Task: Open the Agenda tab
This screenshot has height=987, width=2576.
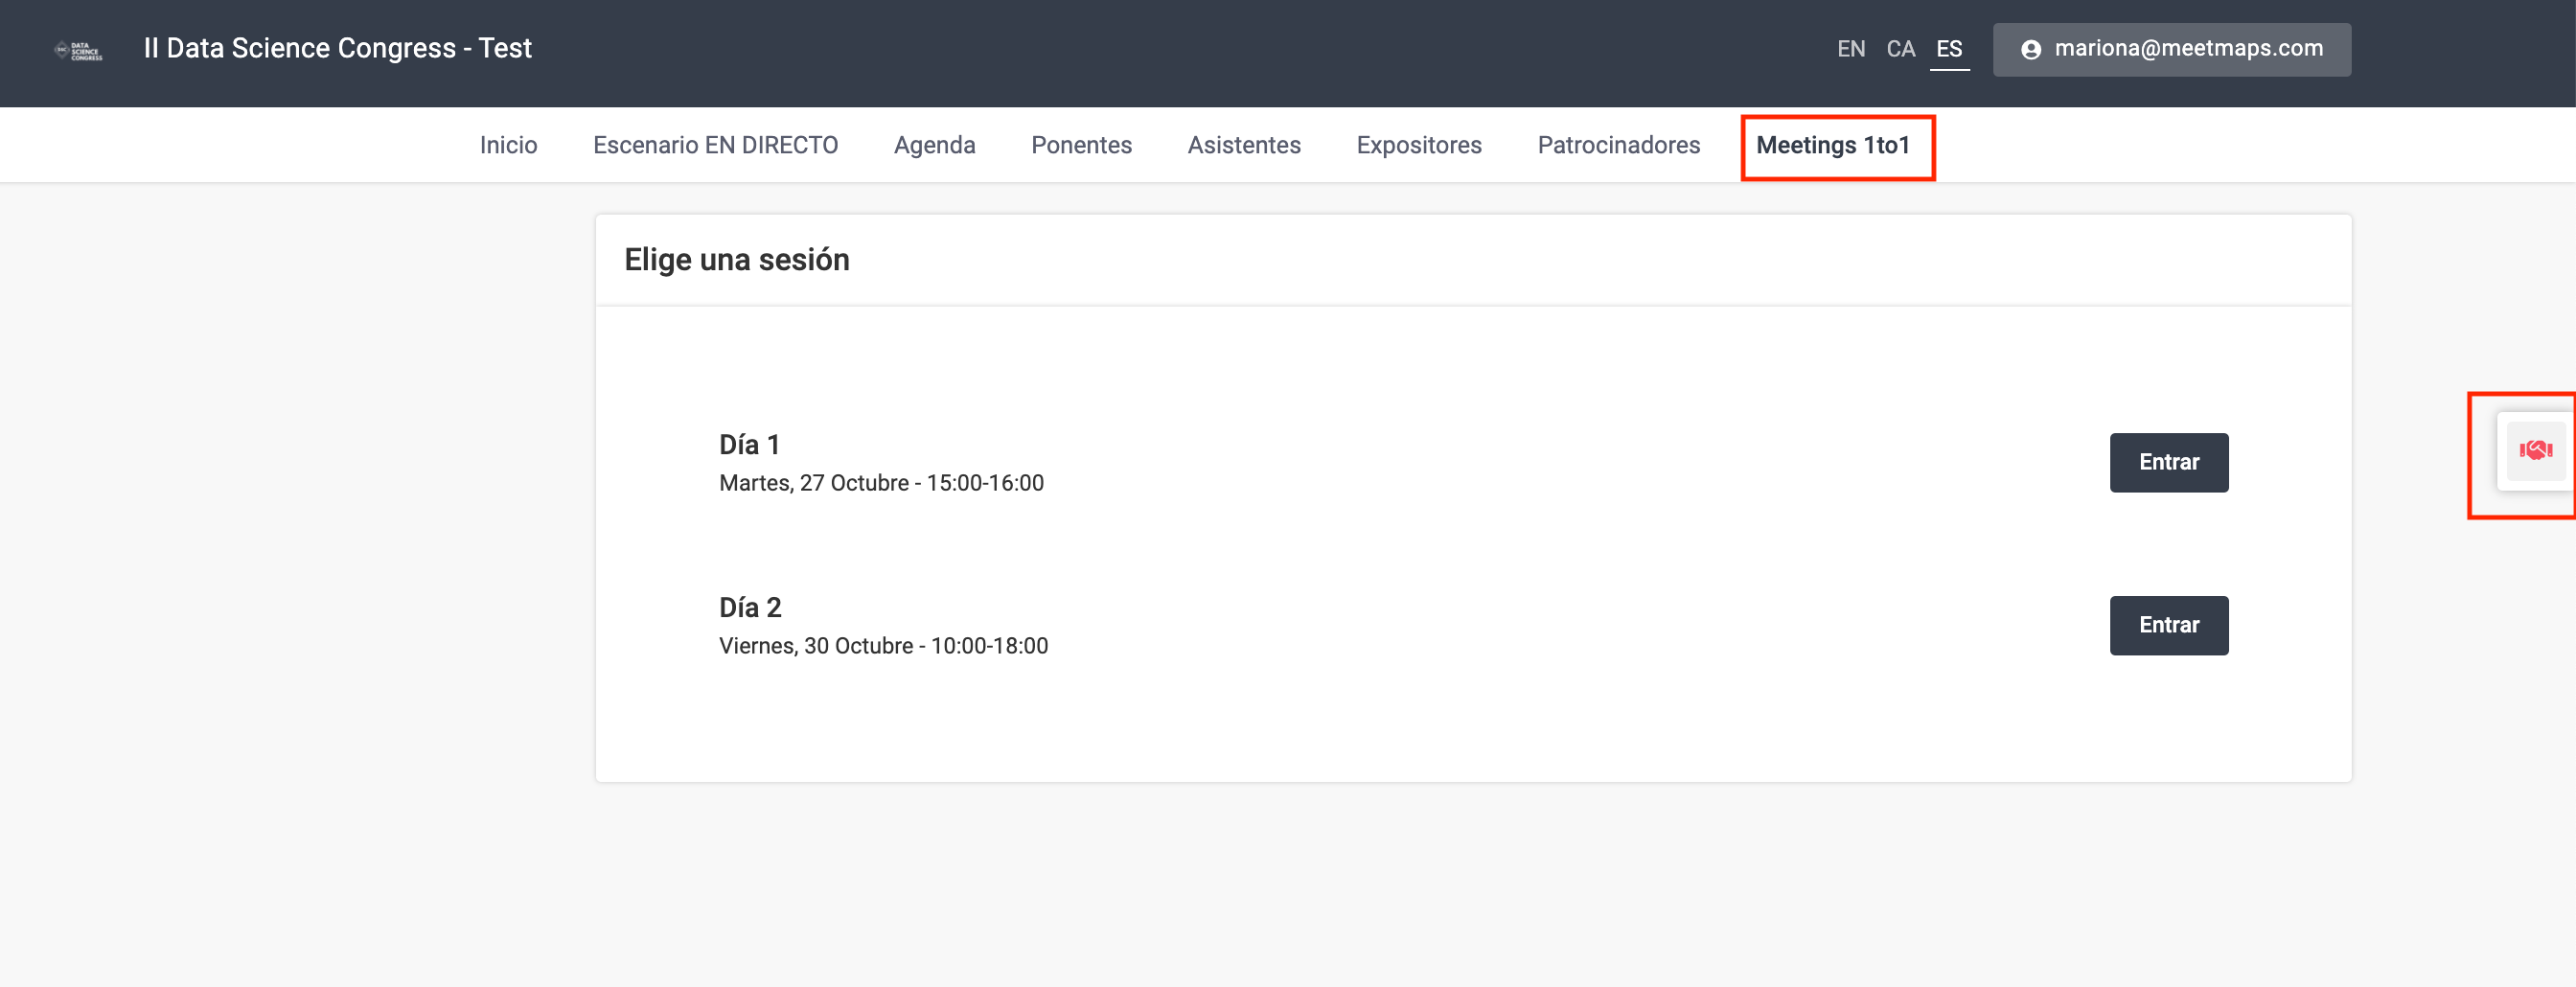Action: (934, 145)
